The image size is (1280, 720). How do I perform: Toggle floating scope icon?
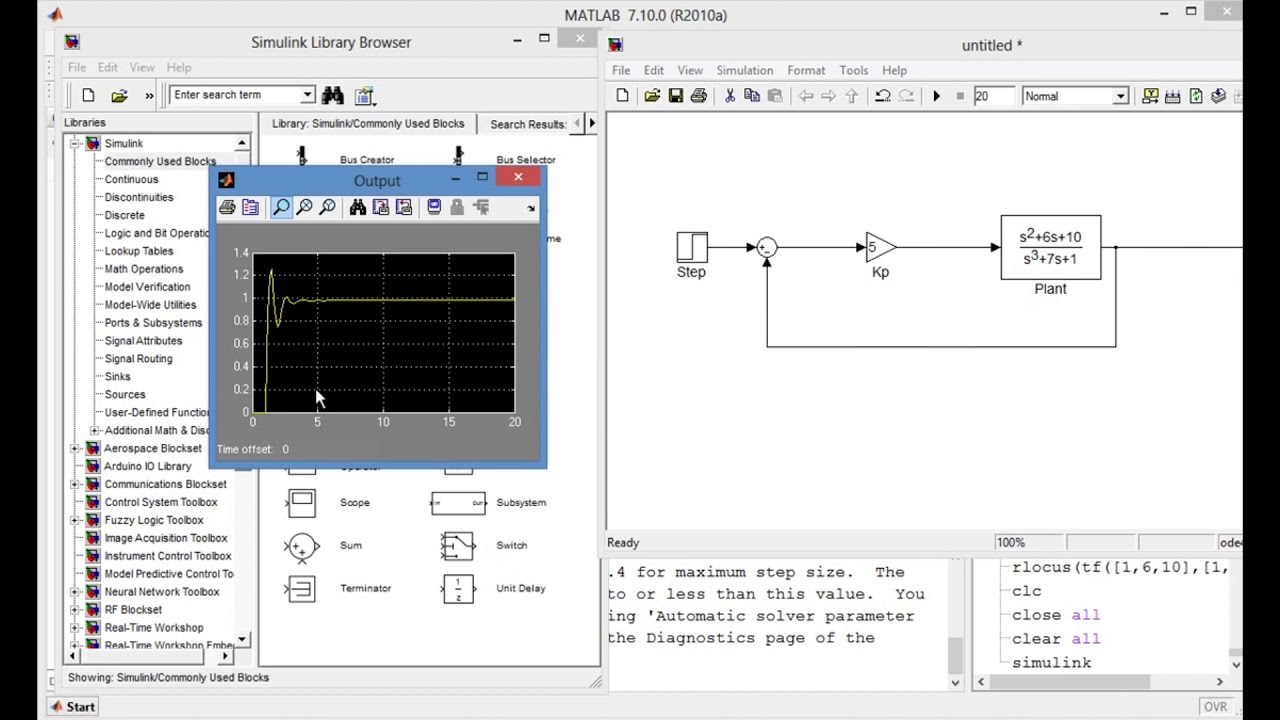coord(434,207)
